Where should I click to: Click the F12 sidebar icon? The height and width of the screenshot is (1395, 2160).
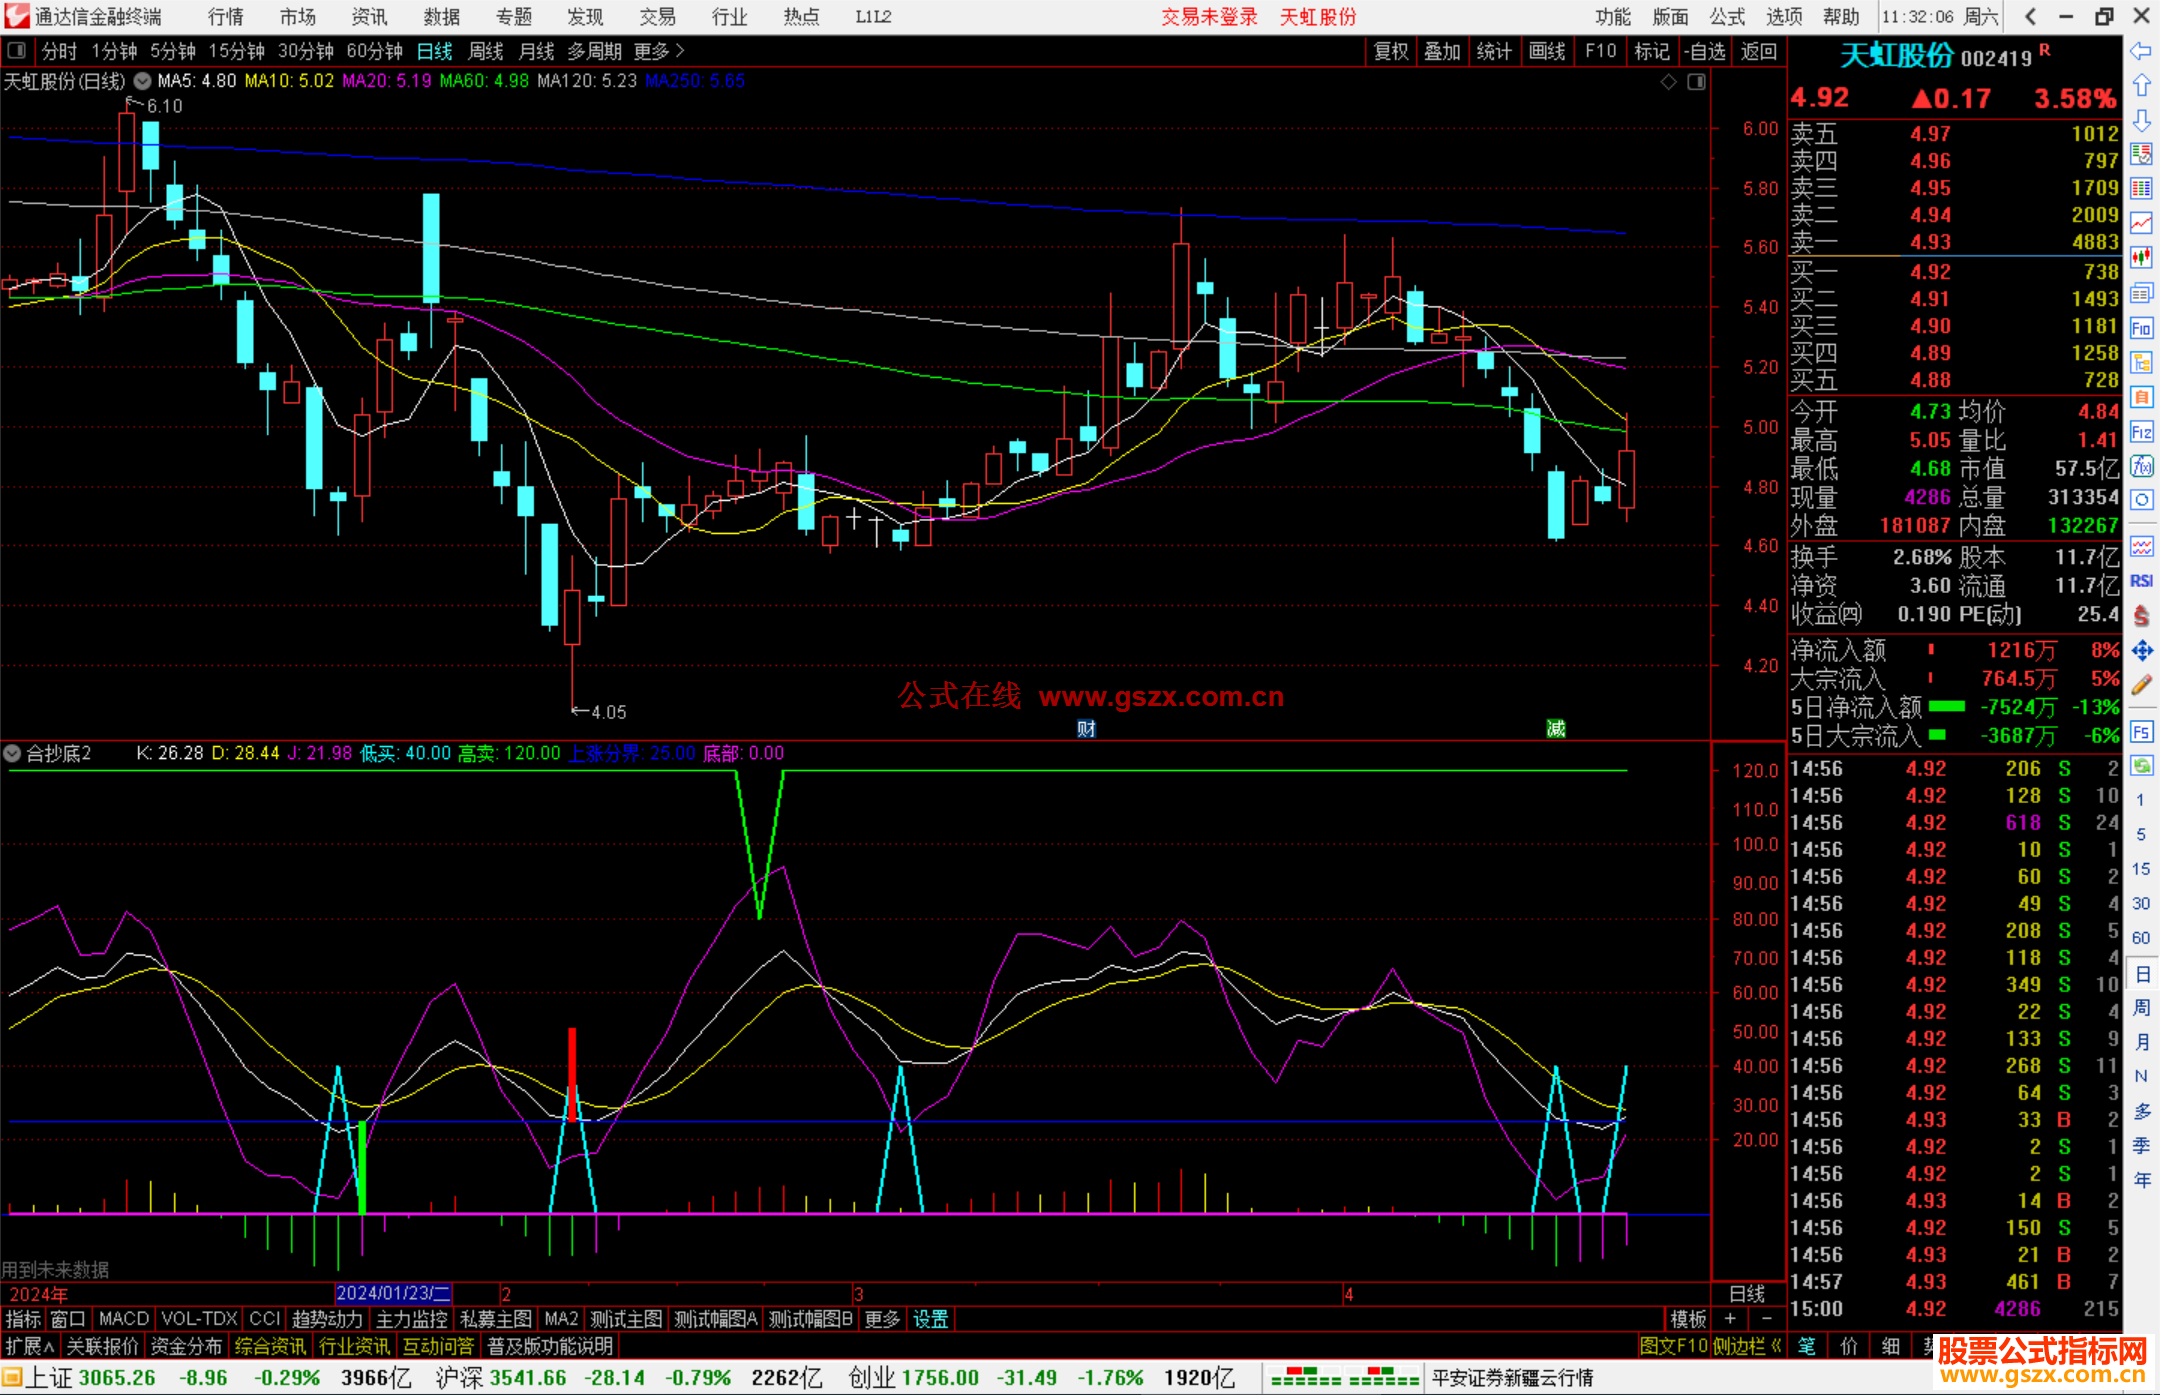[x=2141, y=432]
